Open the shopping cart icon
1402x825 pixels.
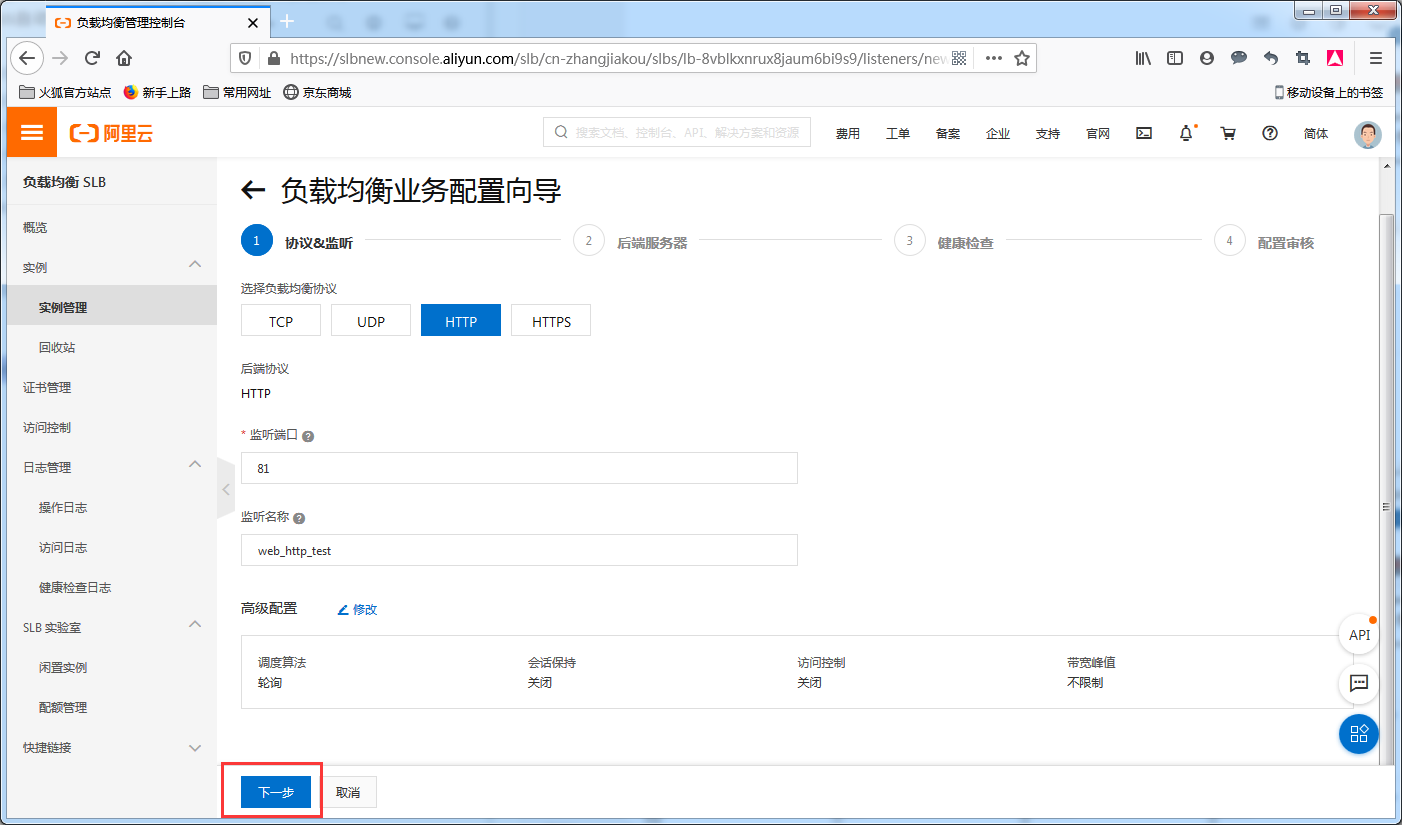(x=1228, y=132)
